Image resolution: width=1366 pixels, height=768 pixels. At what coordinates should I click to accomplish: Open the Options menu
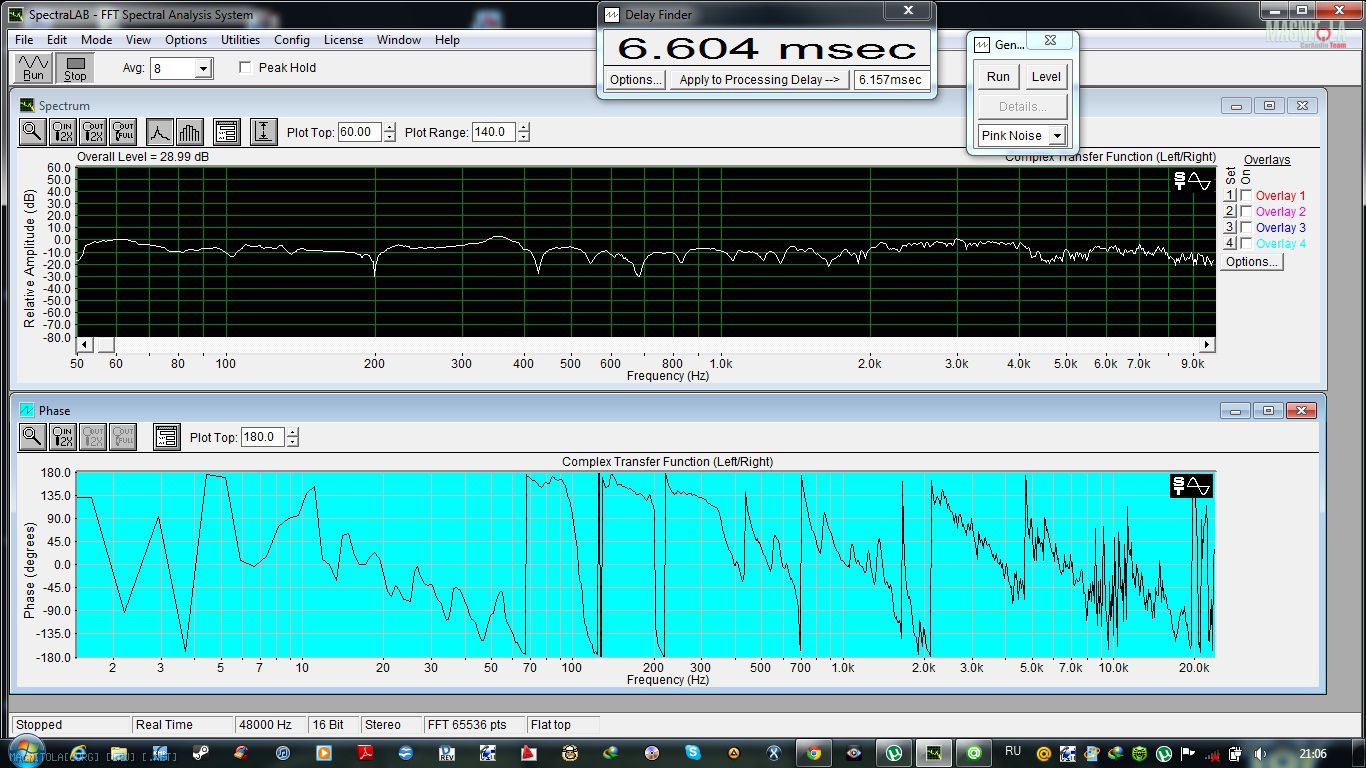coord(186,40)
